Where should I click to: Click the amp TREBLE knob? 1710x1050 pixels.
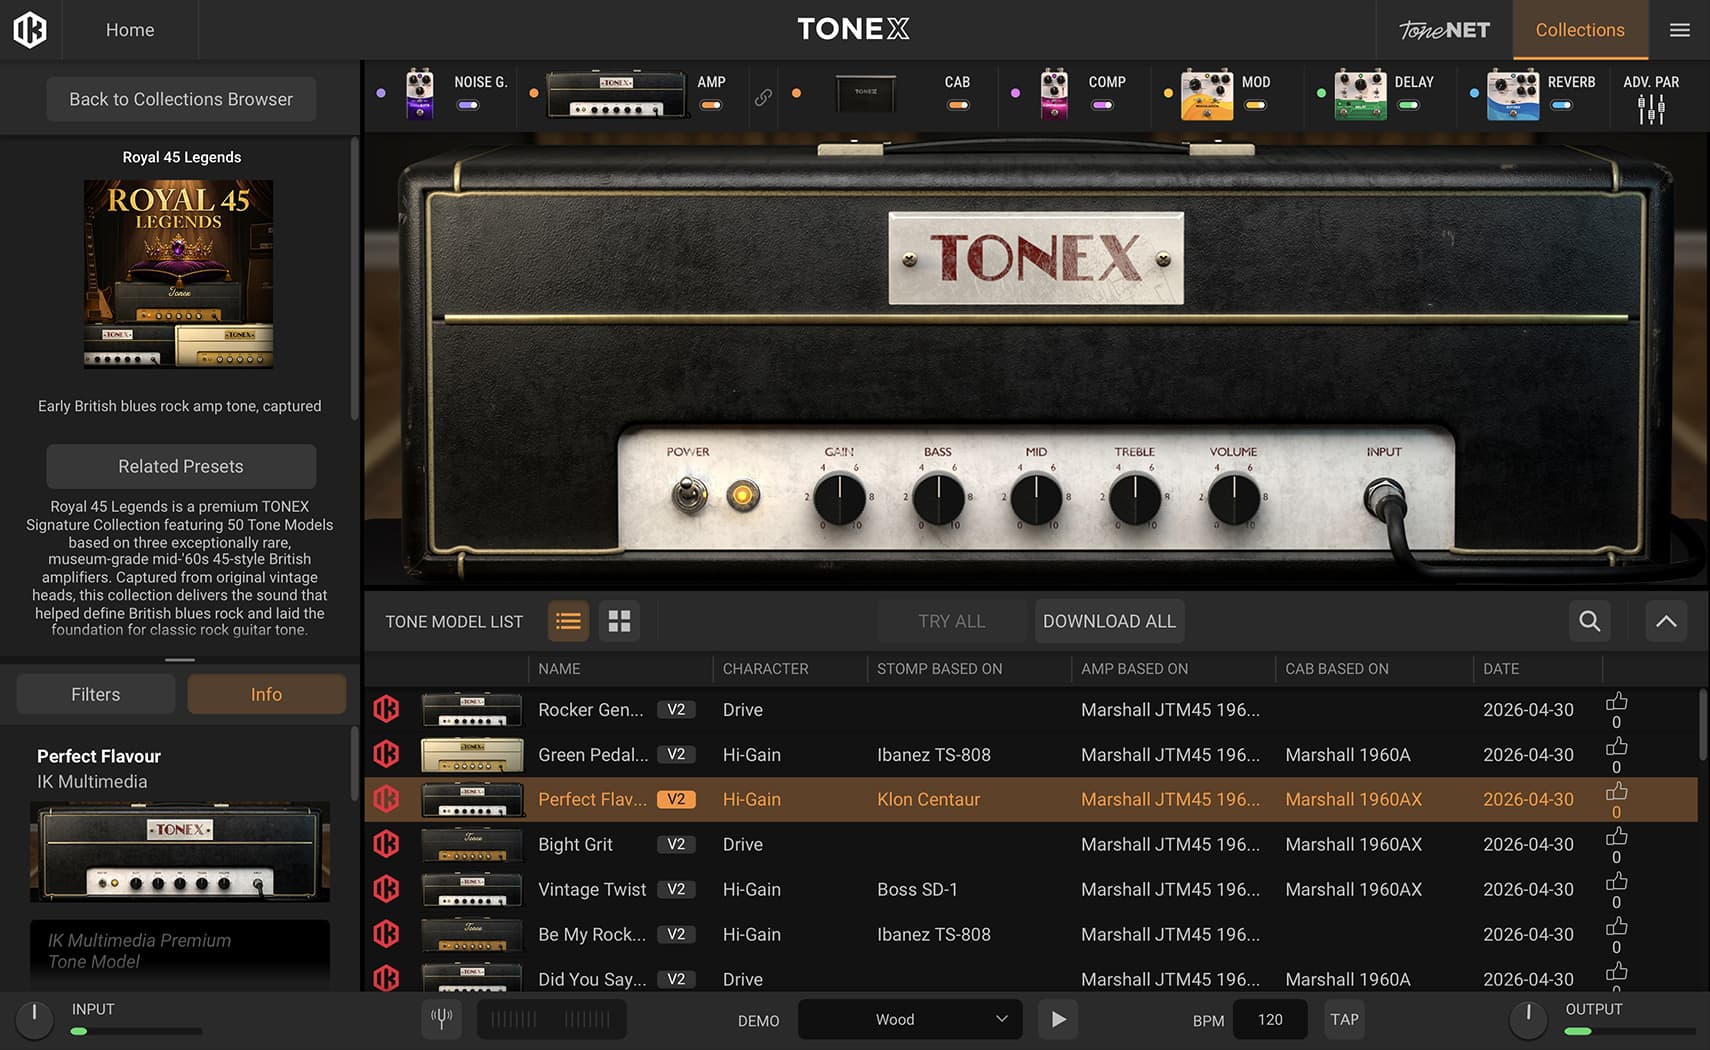point(1135,498)
